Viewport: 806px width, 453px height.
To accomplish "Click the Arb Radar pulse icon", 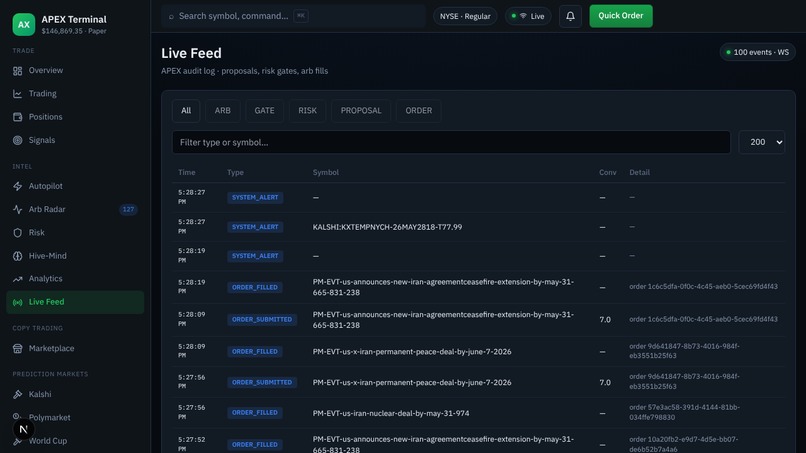I will pos(17,209).
